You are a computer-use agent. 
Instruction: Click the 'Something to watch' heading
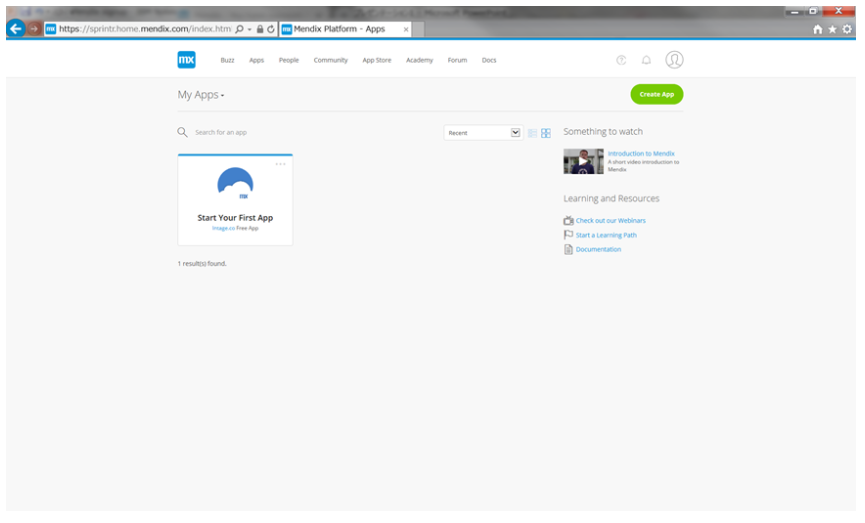tap(603, 131)
